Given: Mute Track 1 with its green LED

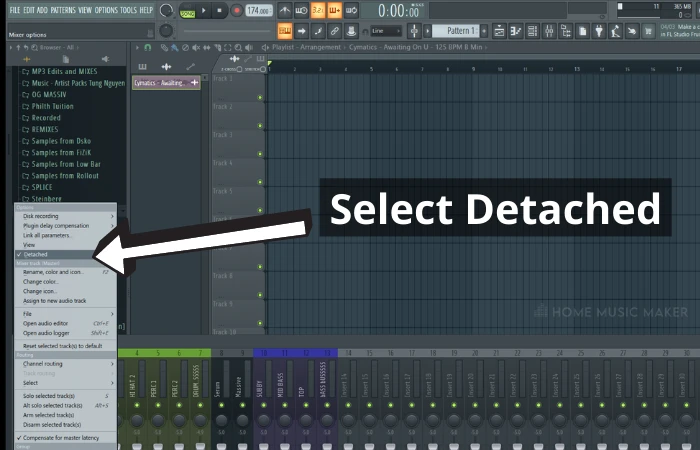Looking at the screenshot, I should 260,98.
